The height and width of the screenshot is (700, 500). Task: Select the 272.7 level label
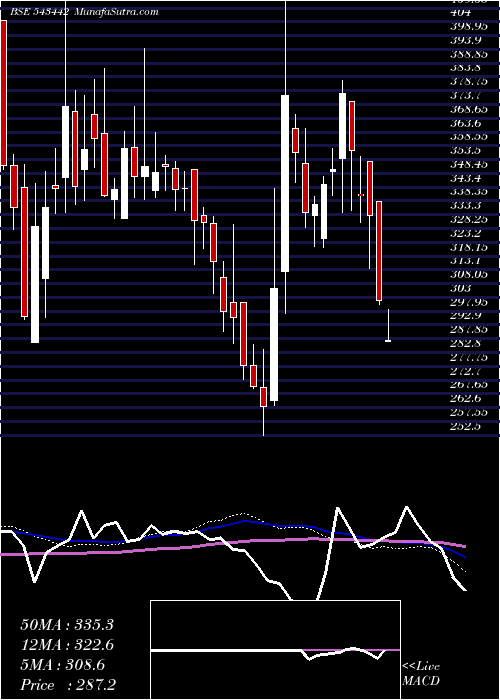click(466, 371)
